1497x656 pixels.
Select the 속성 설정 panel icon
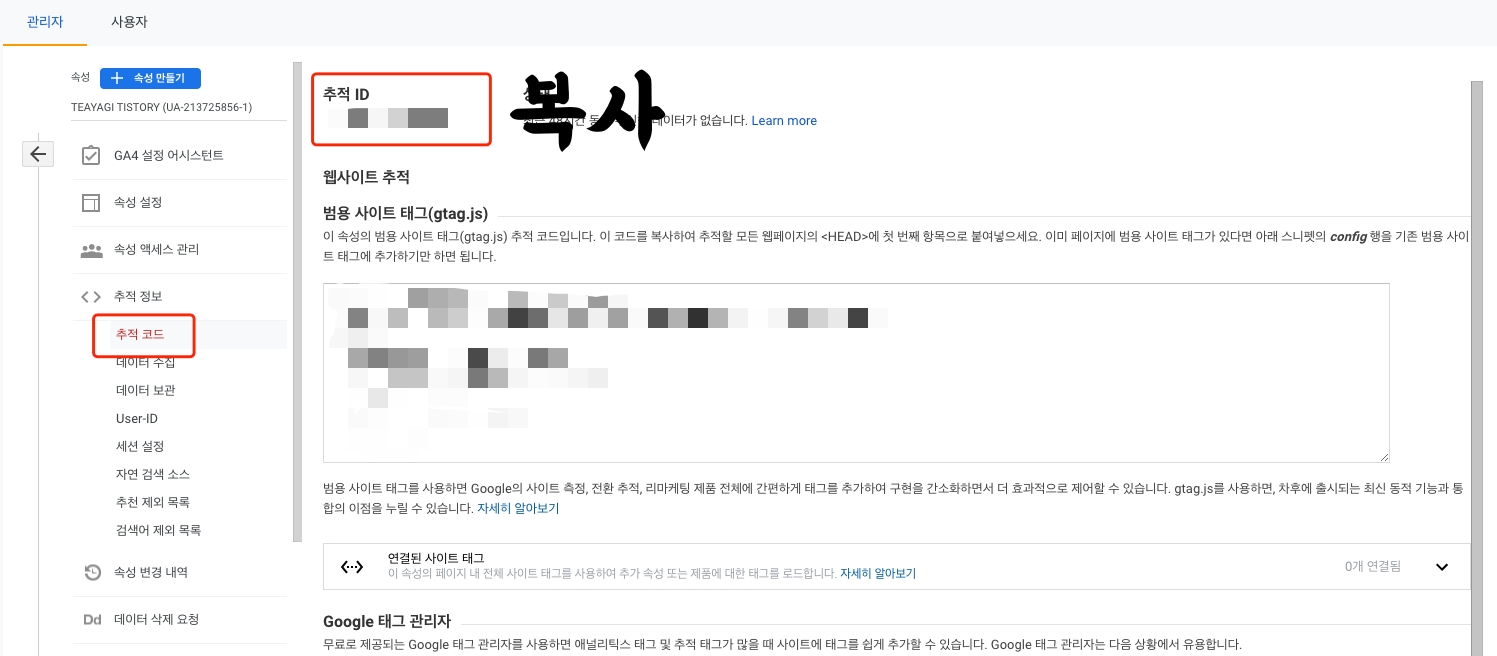[91, 202]
